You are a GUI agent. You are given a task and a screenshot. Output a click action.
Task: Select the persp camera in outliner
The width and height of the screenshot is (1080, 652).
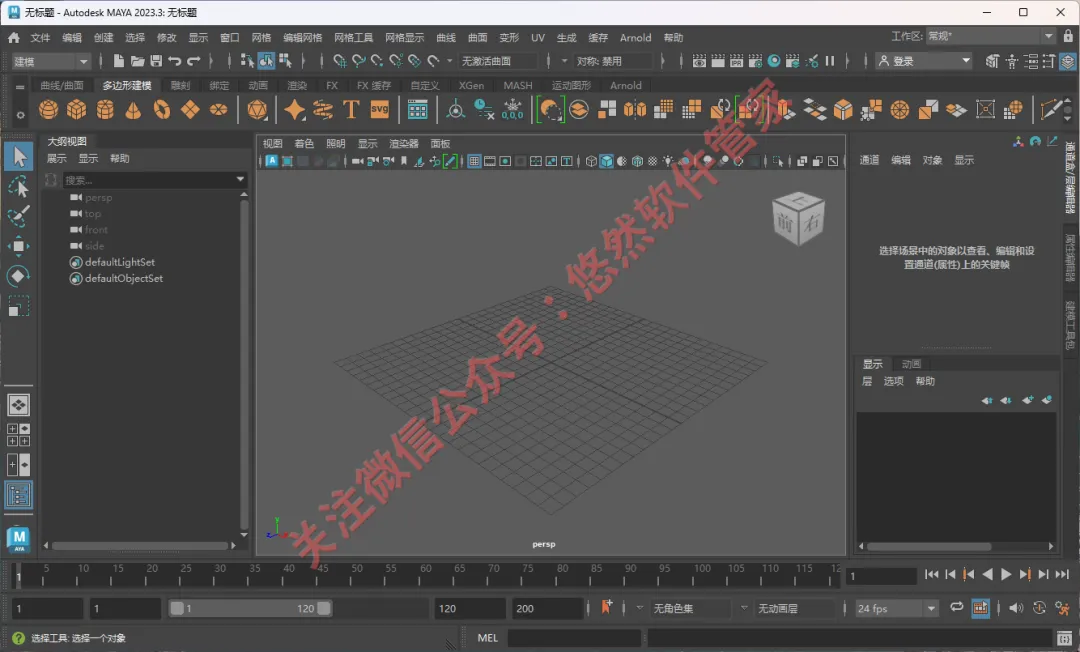[98, 198]
